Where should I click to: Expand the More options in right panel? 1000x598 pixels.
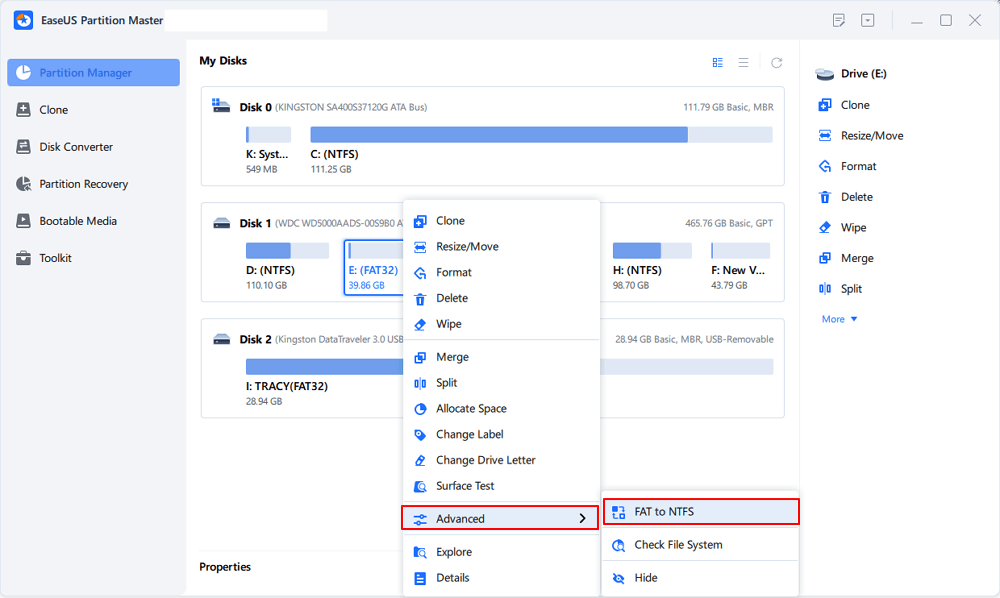(x=839, y=319)
